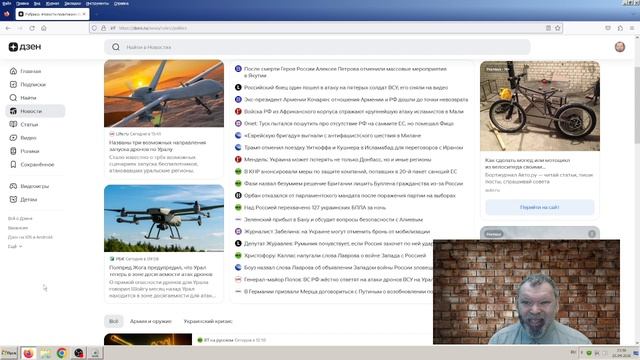Click the Start button on taskbar

click(x=9, y=353)
